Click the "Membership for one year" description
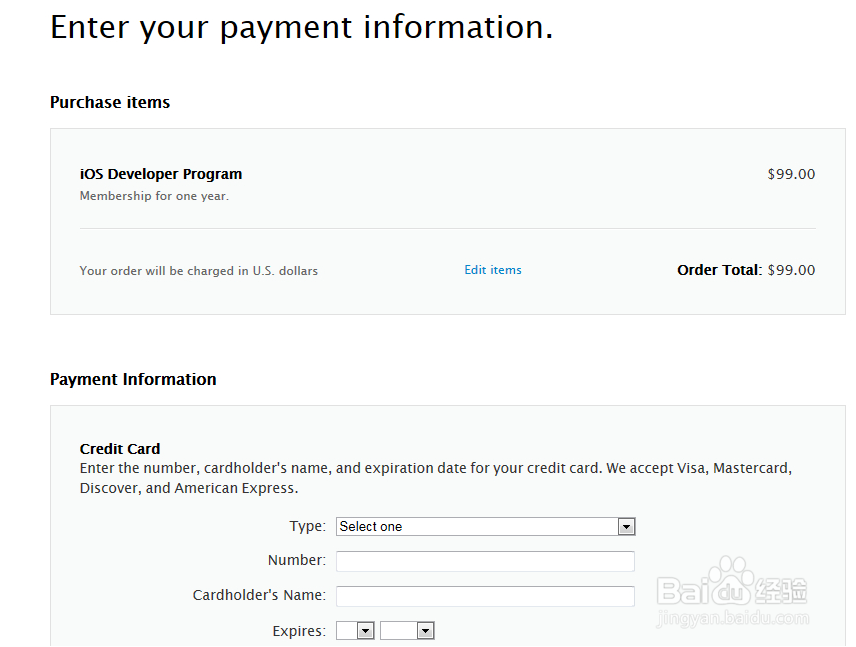Image resolution: width=856 pixels, height=647 pixels. click(154, 196)
